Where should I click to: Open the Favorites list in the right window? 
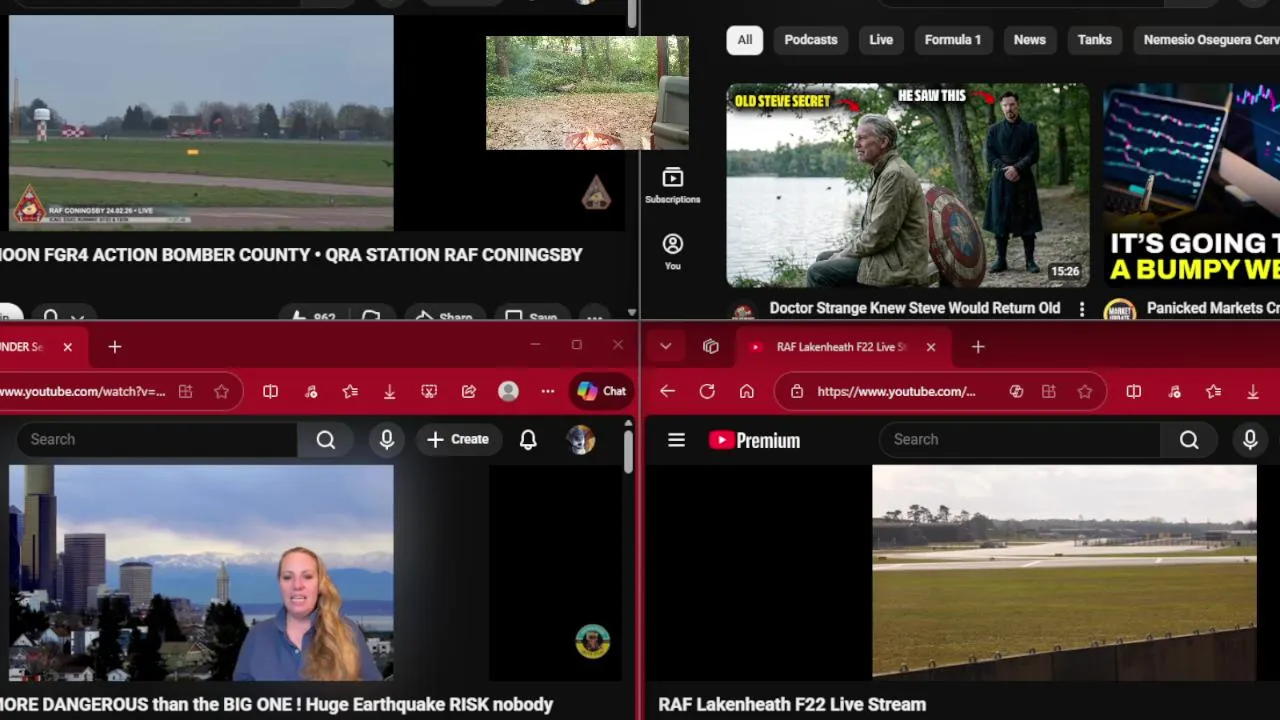pyautogui.click(x=1213, y=392)
